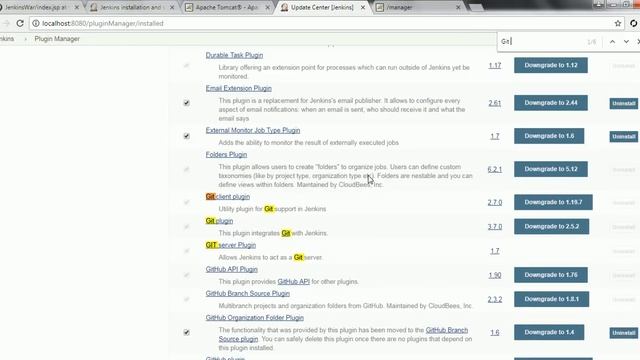This screenshot has width=640, height=360.
Task: Open GitHub Branch Source Plugin title link
Action: (x=248, y=293)
